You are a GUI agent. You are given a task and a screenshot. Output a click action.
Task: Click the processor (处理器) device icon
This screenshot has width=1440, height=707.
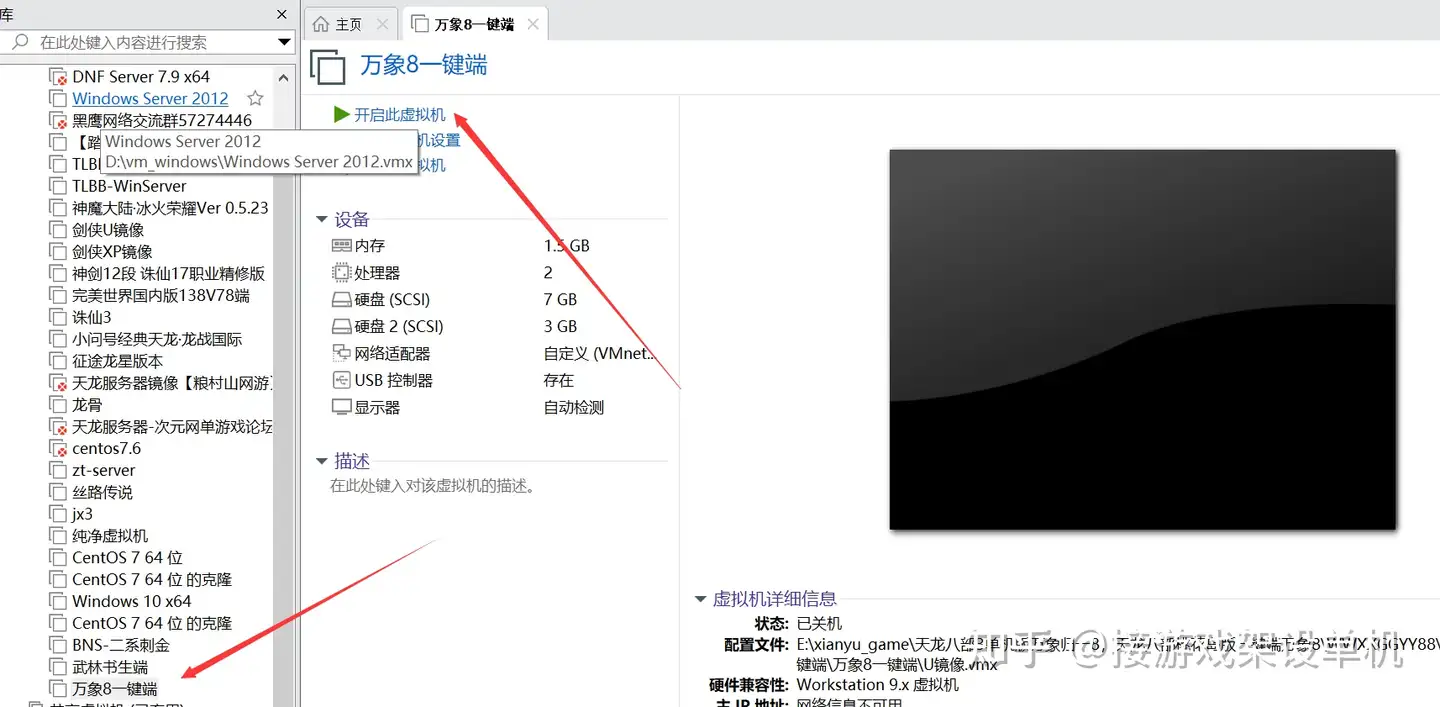pos(341,273)
